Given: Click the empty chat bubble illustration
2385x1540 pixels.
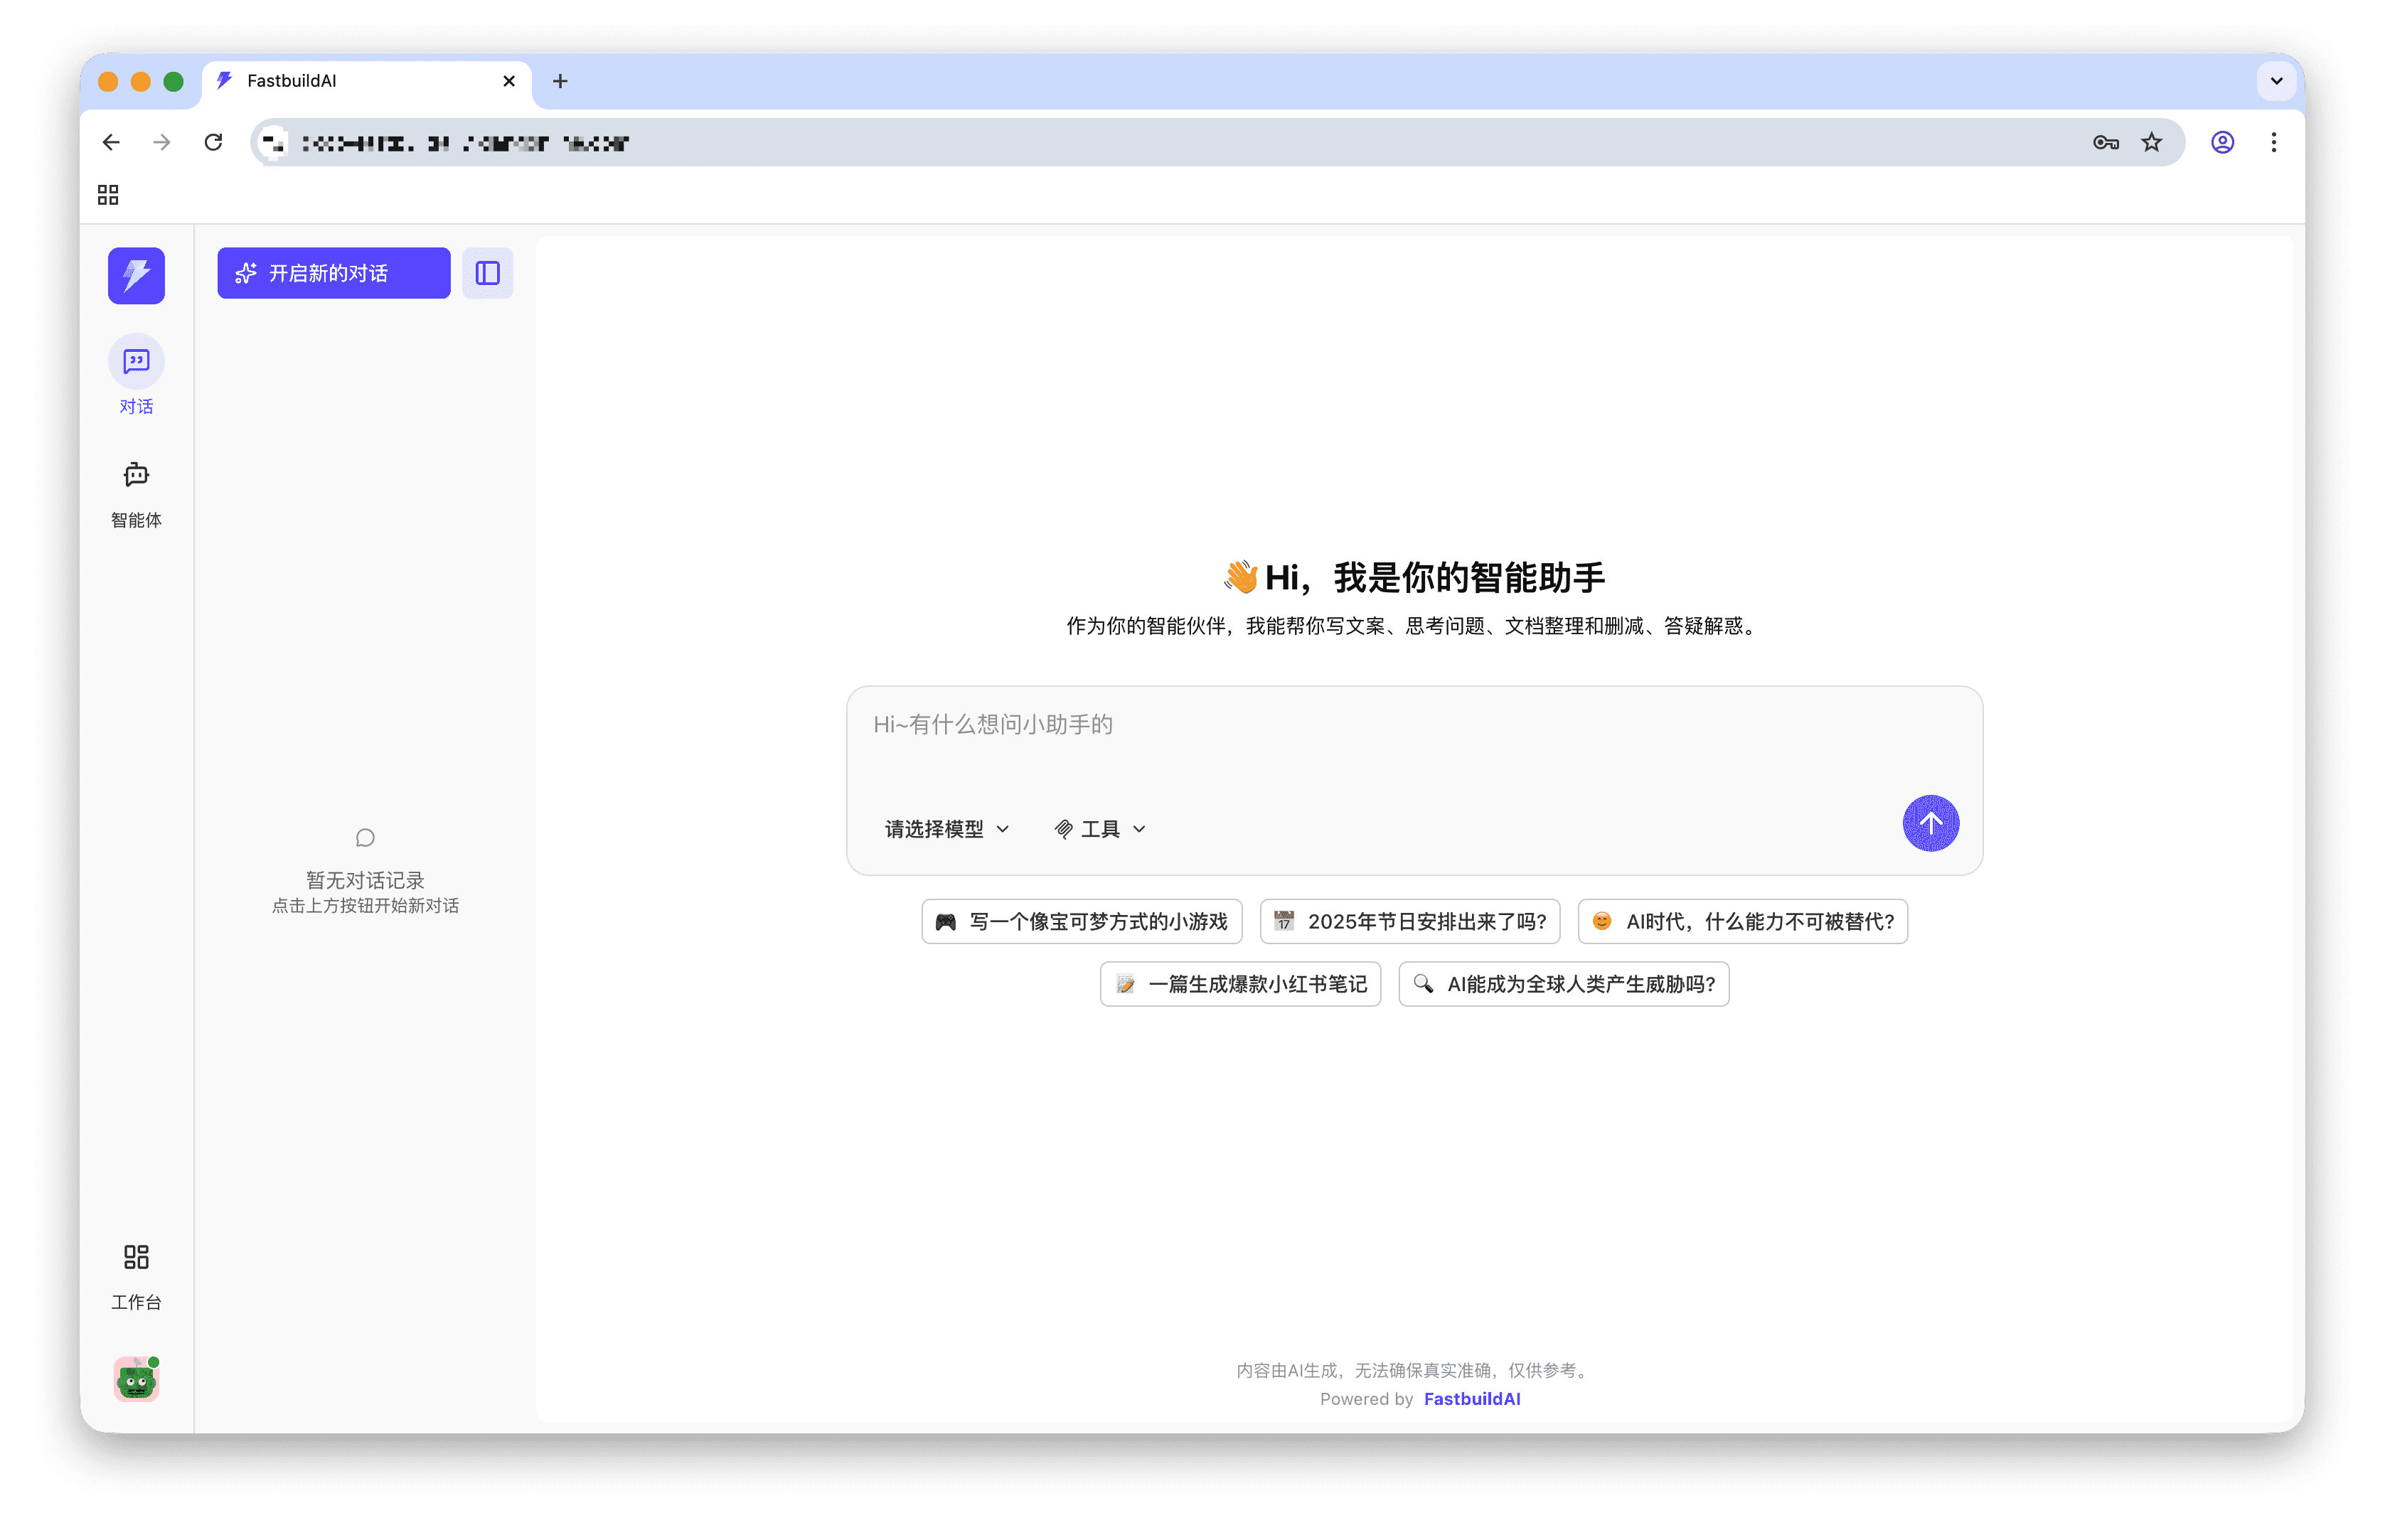Looking at the screenshot, I should pos(365,838).
